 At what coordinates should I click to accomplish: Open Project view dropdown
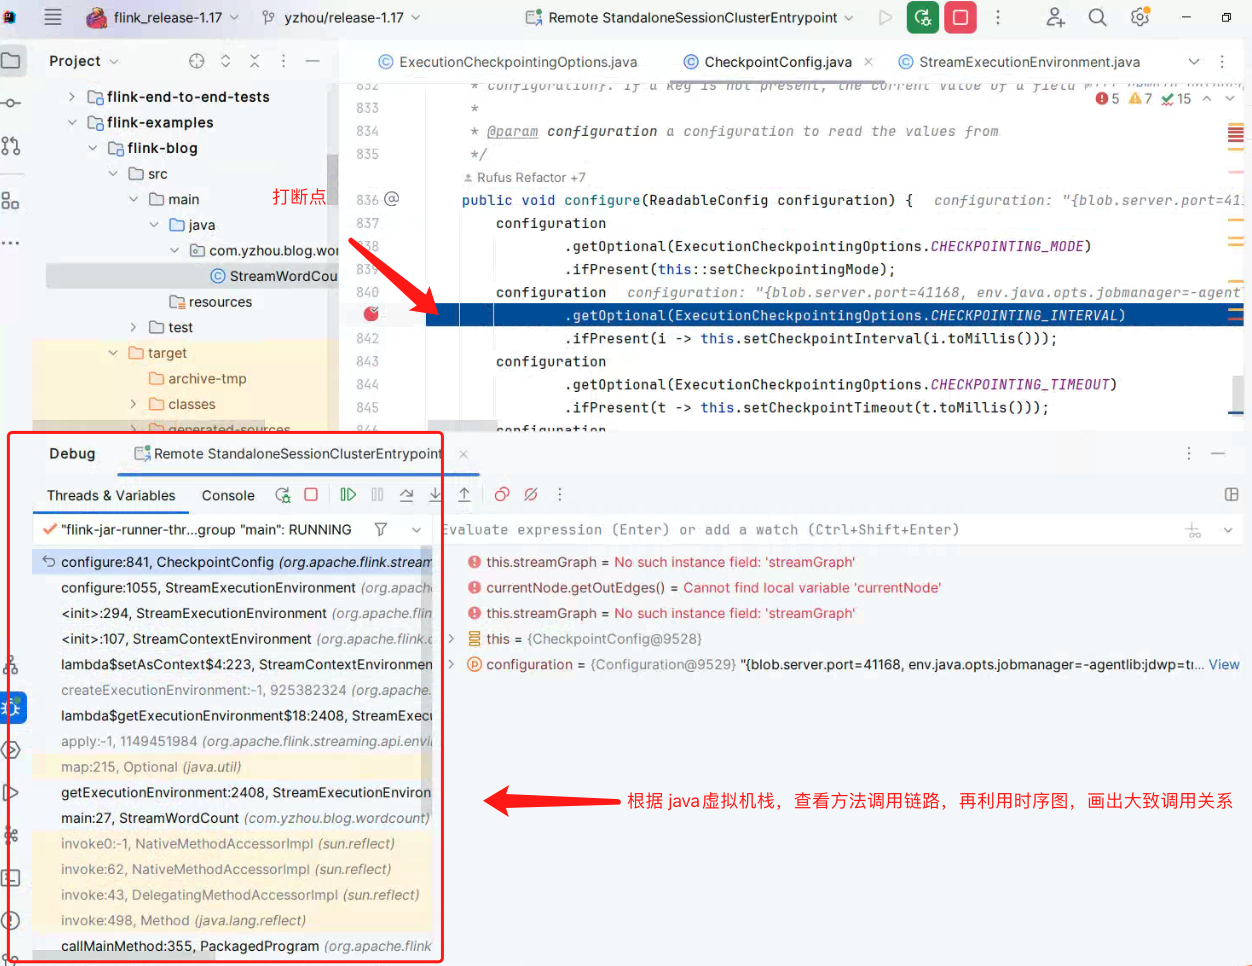point(84,61)
